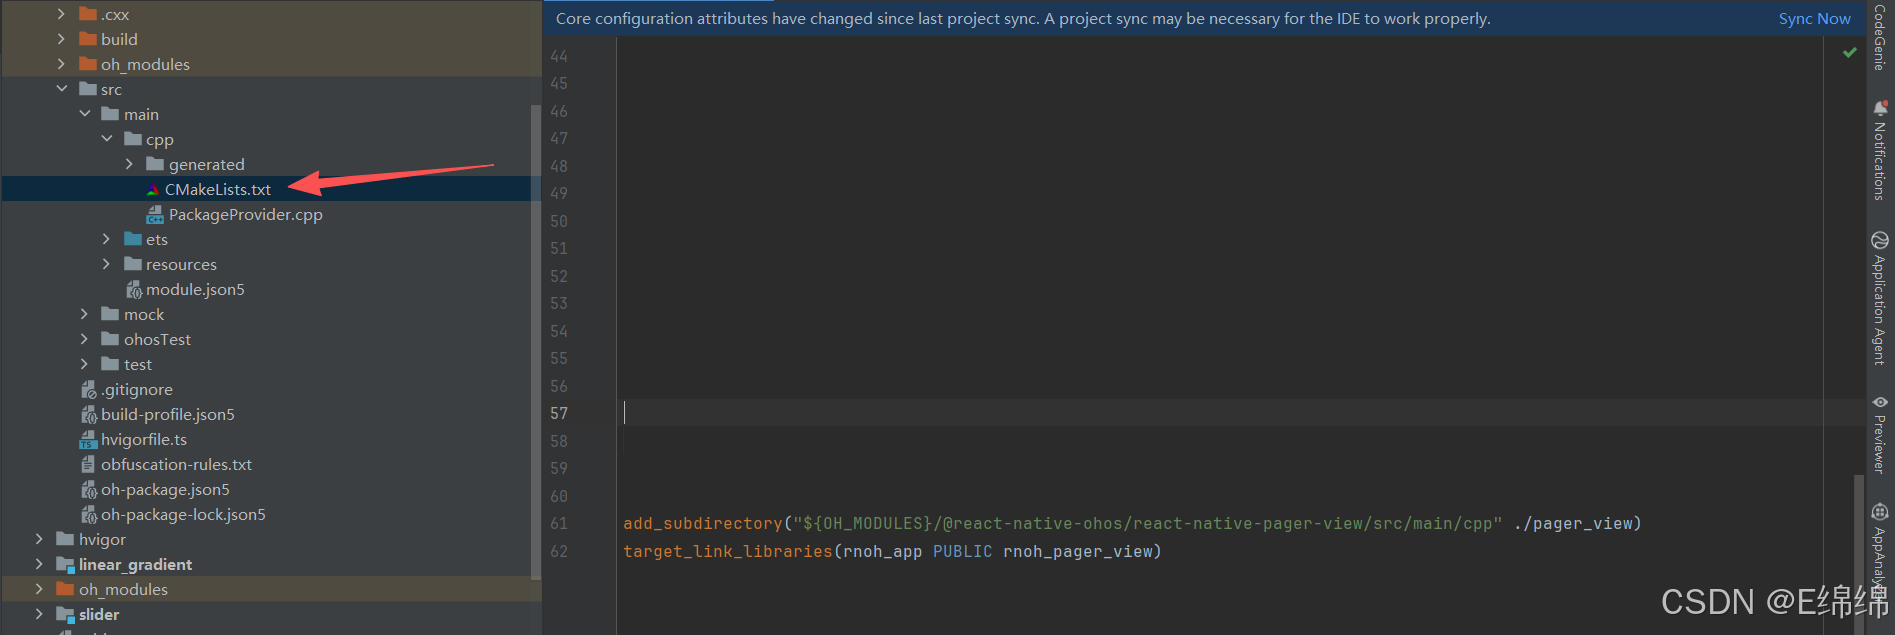This screenshot has height=635, width=1895.
Task: Collapse the src folder
Action: [62, 89]
